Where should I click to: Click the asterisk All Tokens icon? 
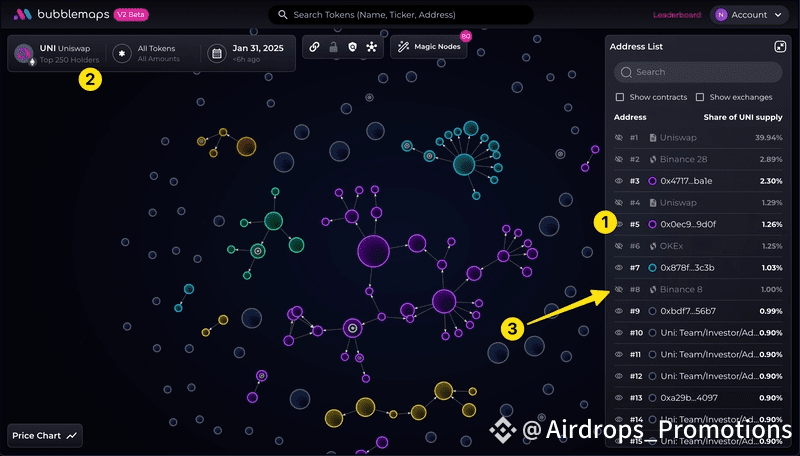click(122, 53)
